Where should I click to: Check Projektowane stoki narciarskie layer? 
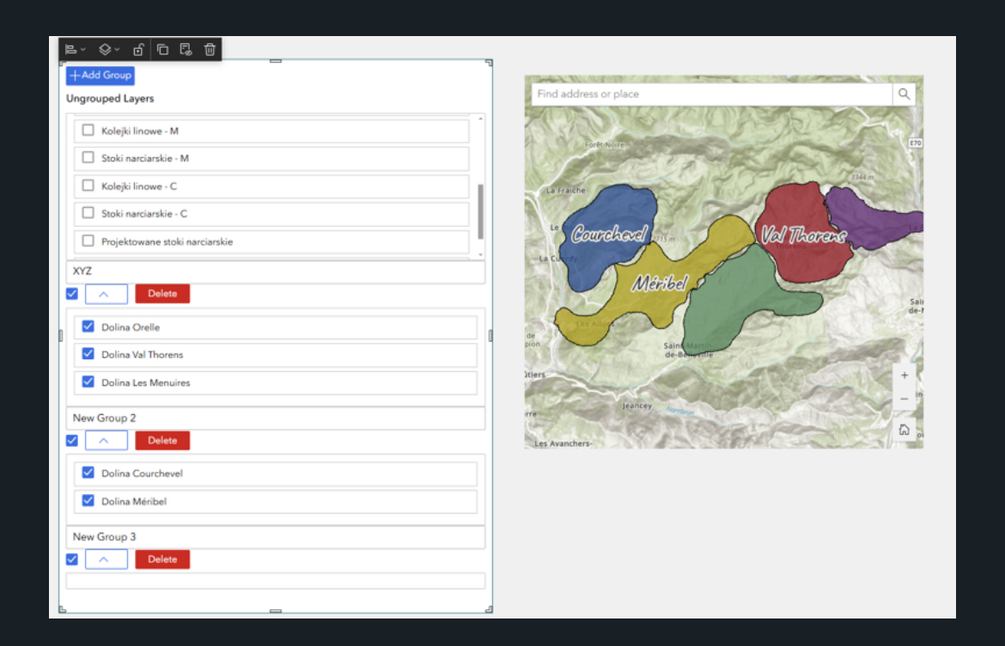coord(88,241)
